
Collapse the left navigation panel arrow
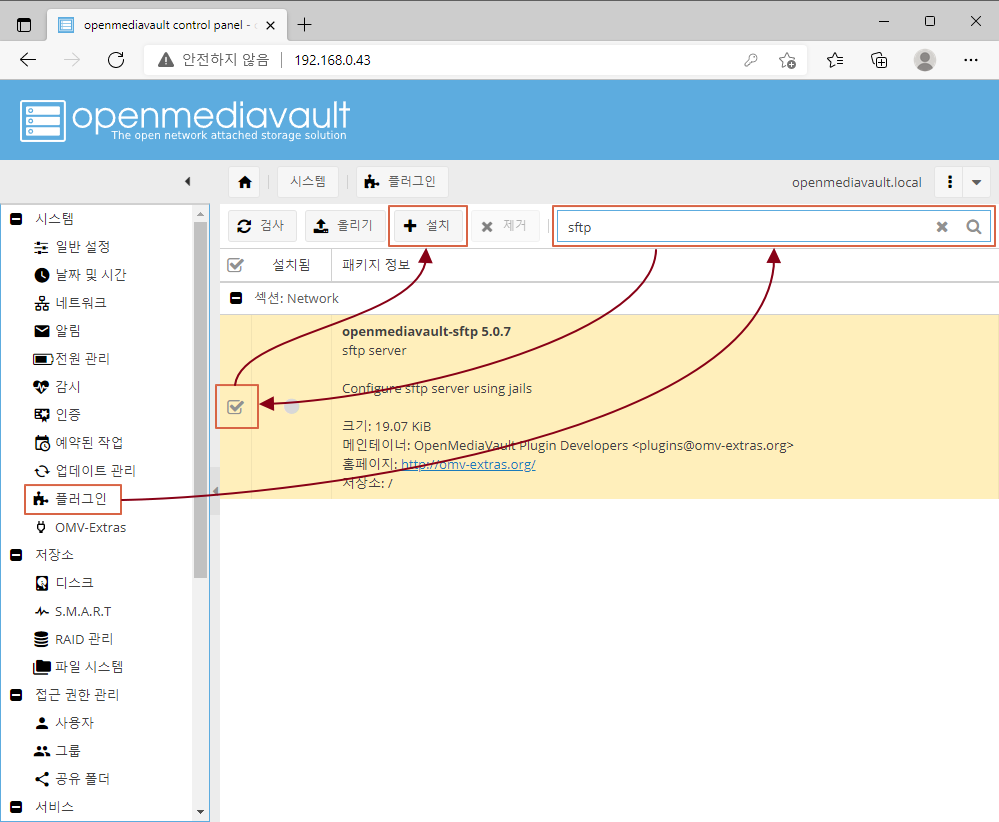click(x=187, y=182)
